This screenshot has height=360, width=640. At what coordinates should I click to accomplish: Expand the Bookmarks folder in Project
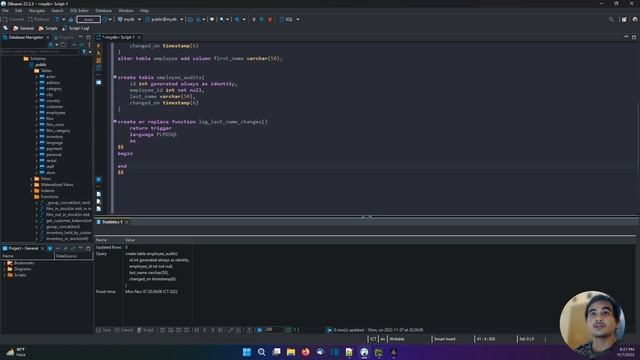click(x=4, y=263)
